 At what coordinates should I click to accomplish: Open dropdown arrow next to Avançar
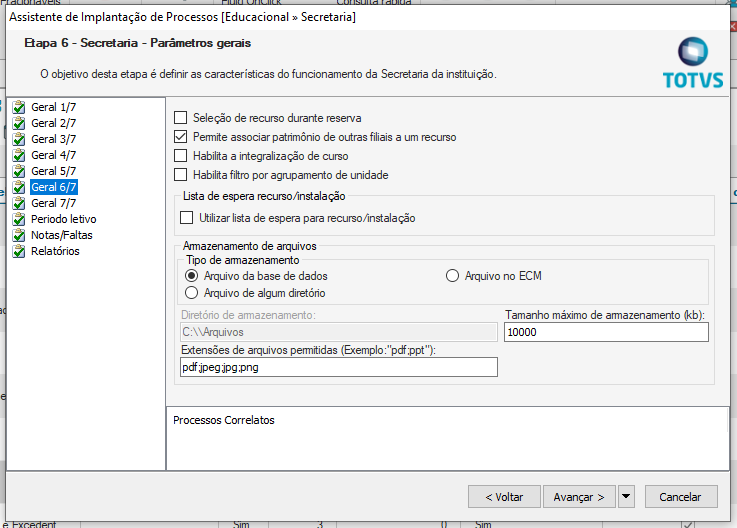[627, 496]
